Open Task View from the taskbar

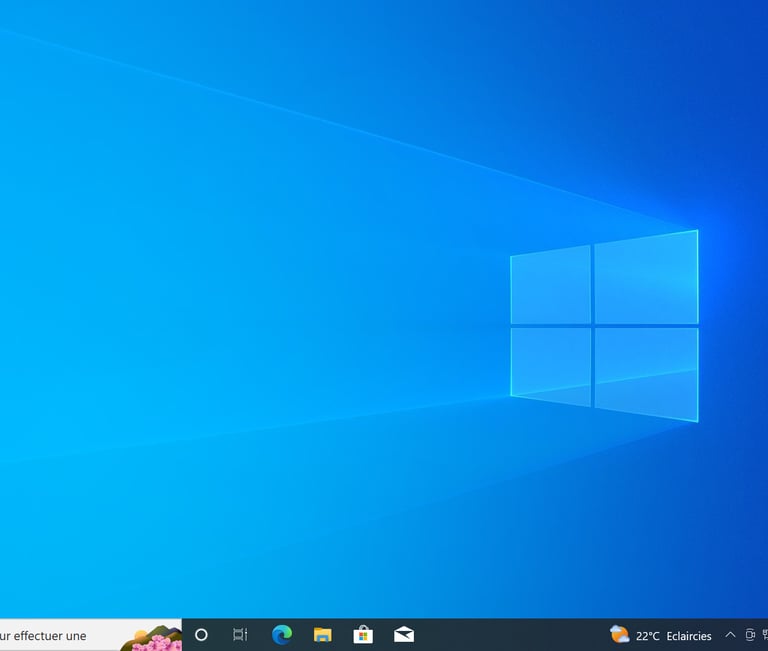pos(240,635)
